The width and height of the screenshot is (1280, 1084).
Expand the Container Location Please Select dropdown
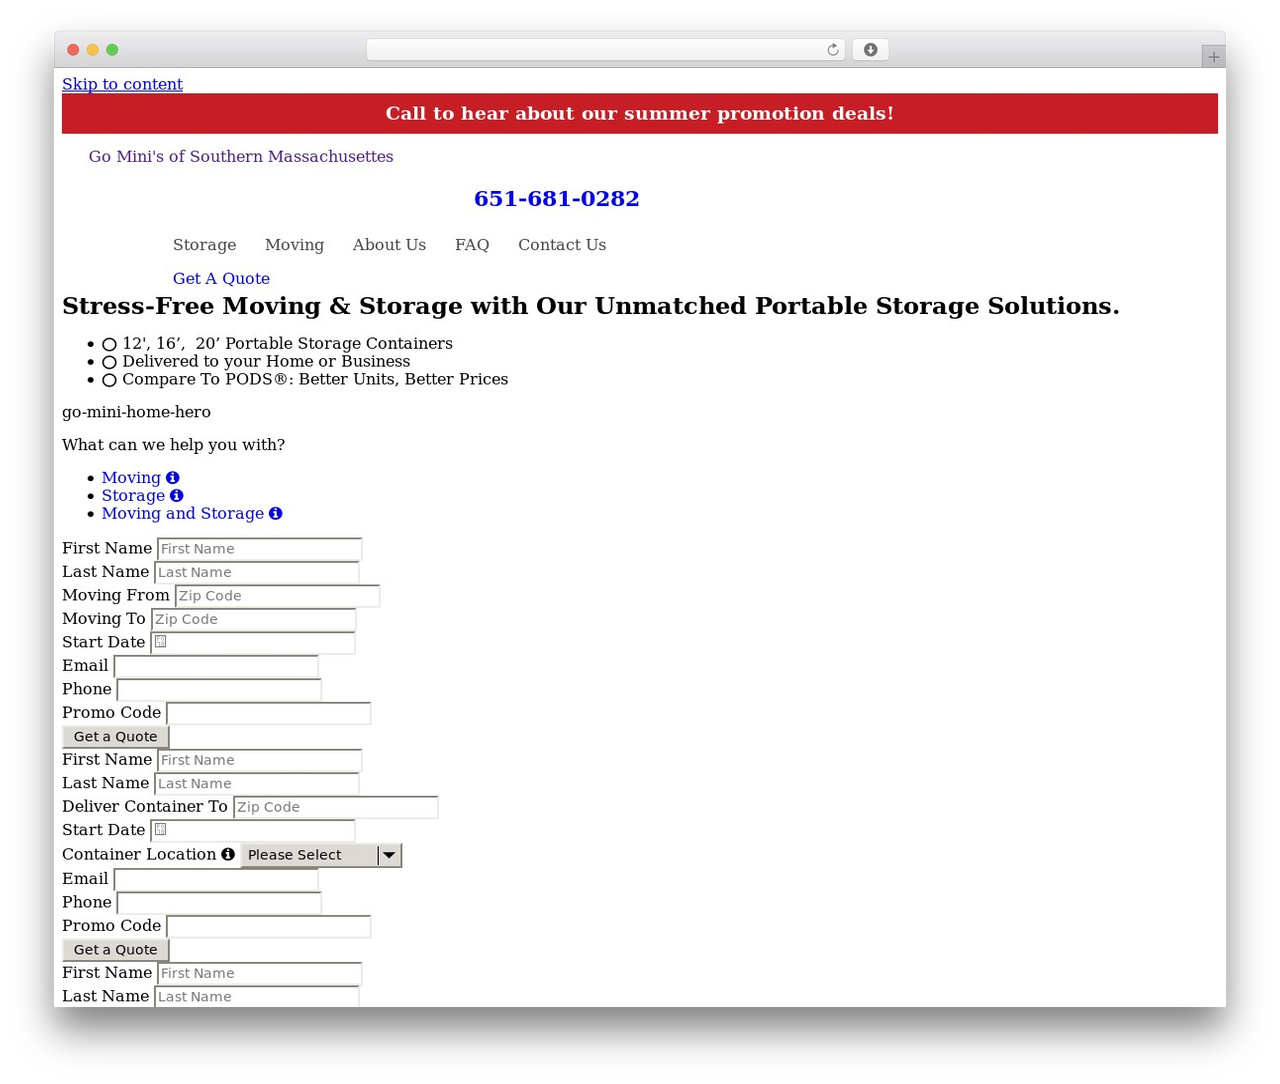pyautogui.click(x=321, y=855)
